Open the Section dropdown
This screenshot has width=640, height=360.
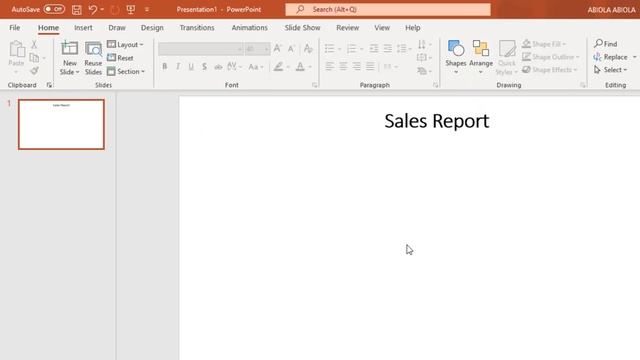126,71
